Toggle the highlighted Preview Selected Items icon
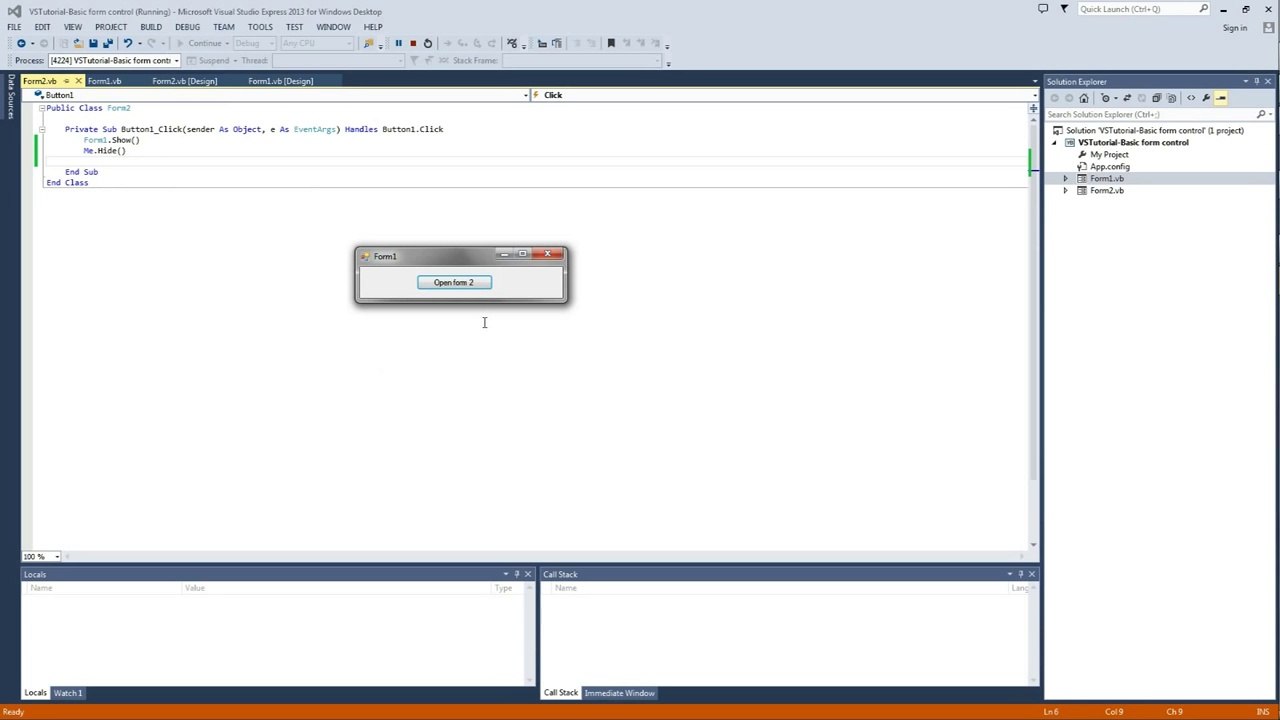Image resolution: width=1280 pixels, height=720 pixels. pyautogui.click(x=1221, y=98)
